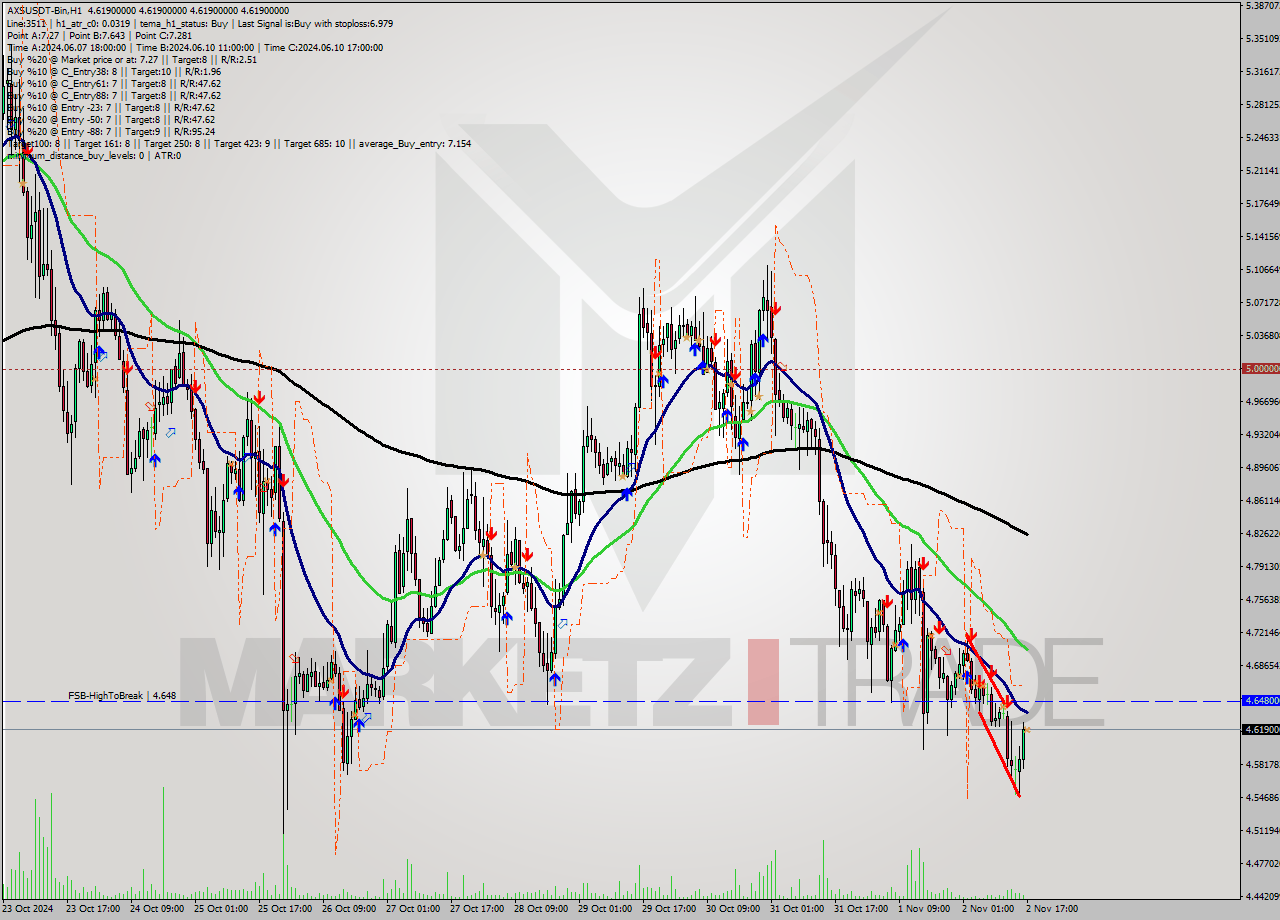Click the 'Point C:7.281' value
The height and width of the screenshot is (920, 1280).
click(x=165, y=35)
